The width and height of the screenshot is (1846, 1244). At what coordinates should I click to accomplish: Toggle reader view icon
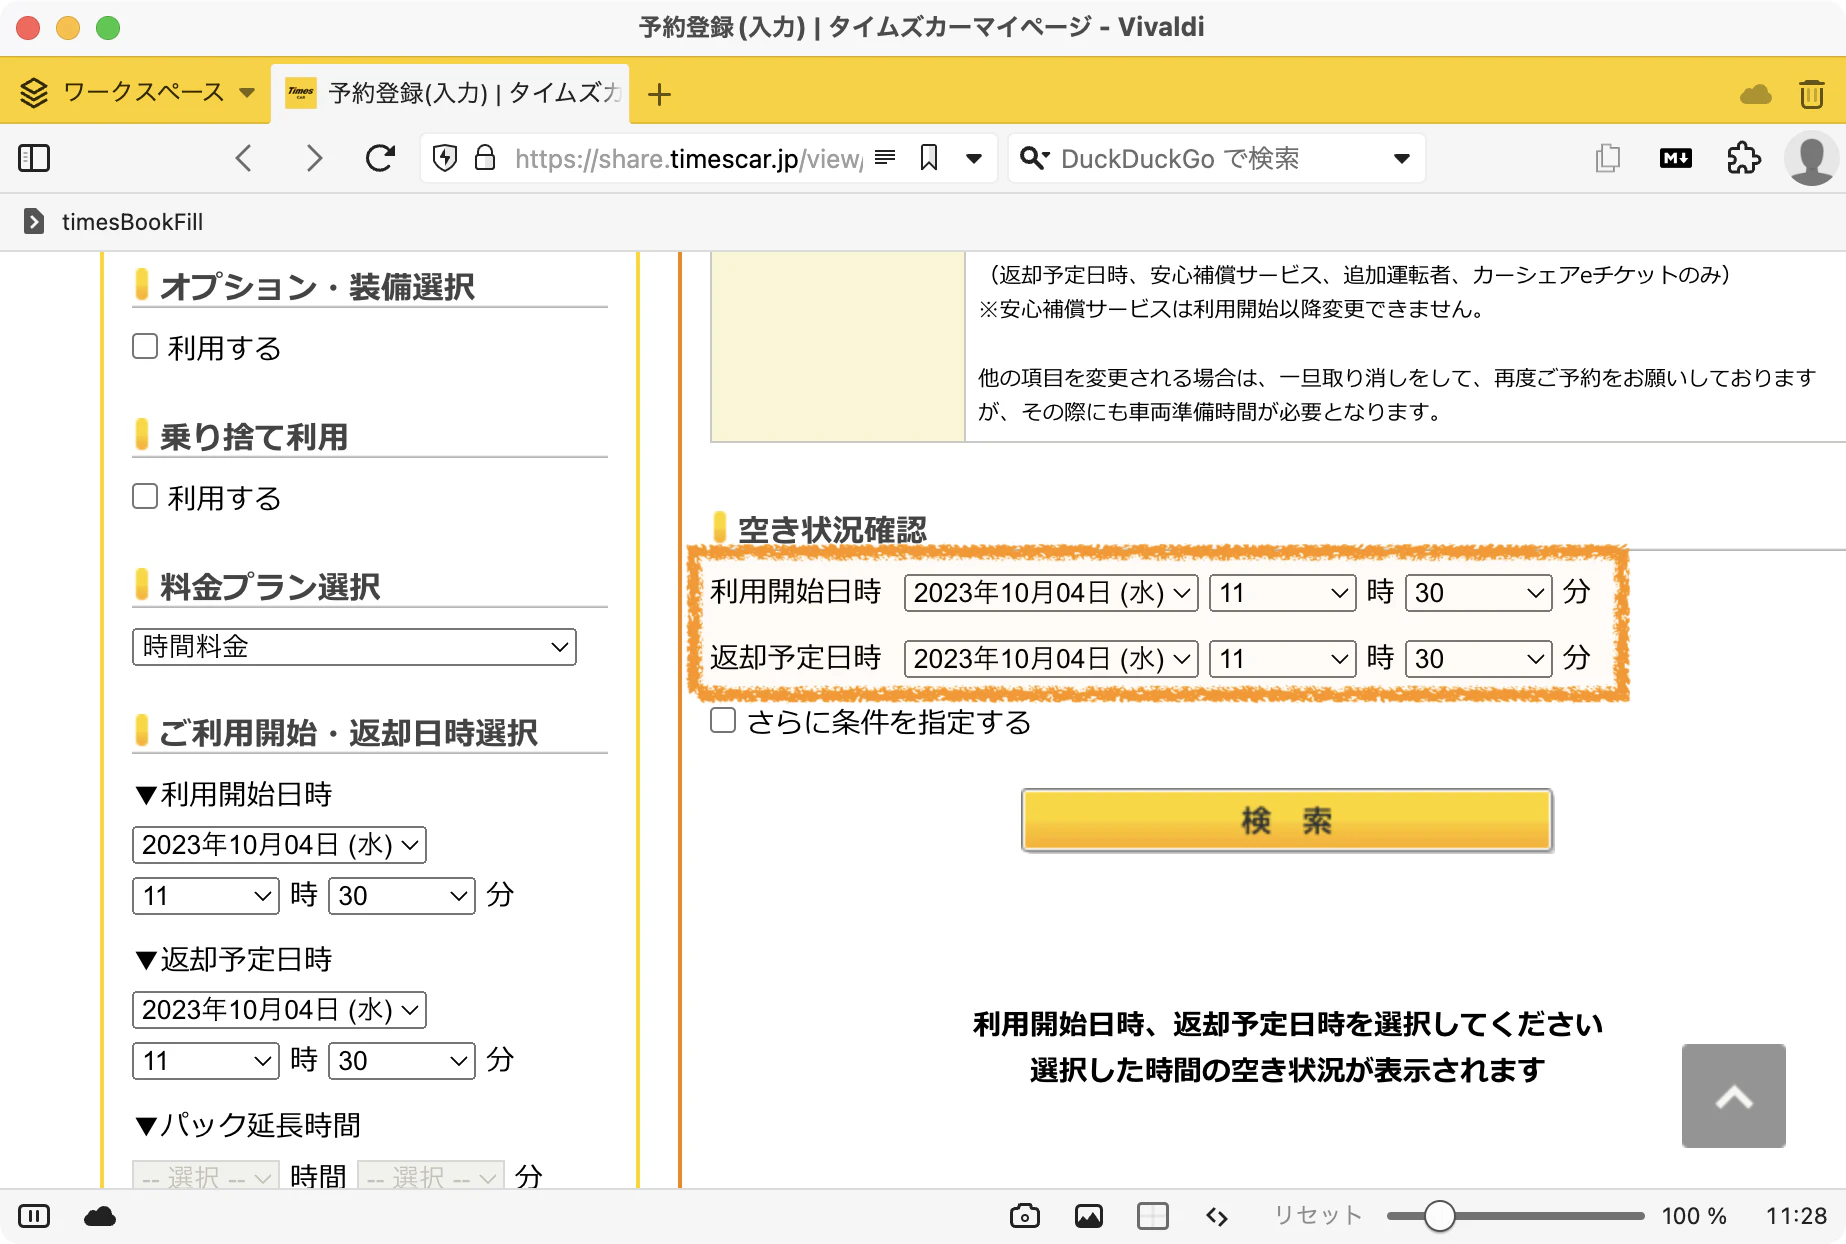coord(885,157)
